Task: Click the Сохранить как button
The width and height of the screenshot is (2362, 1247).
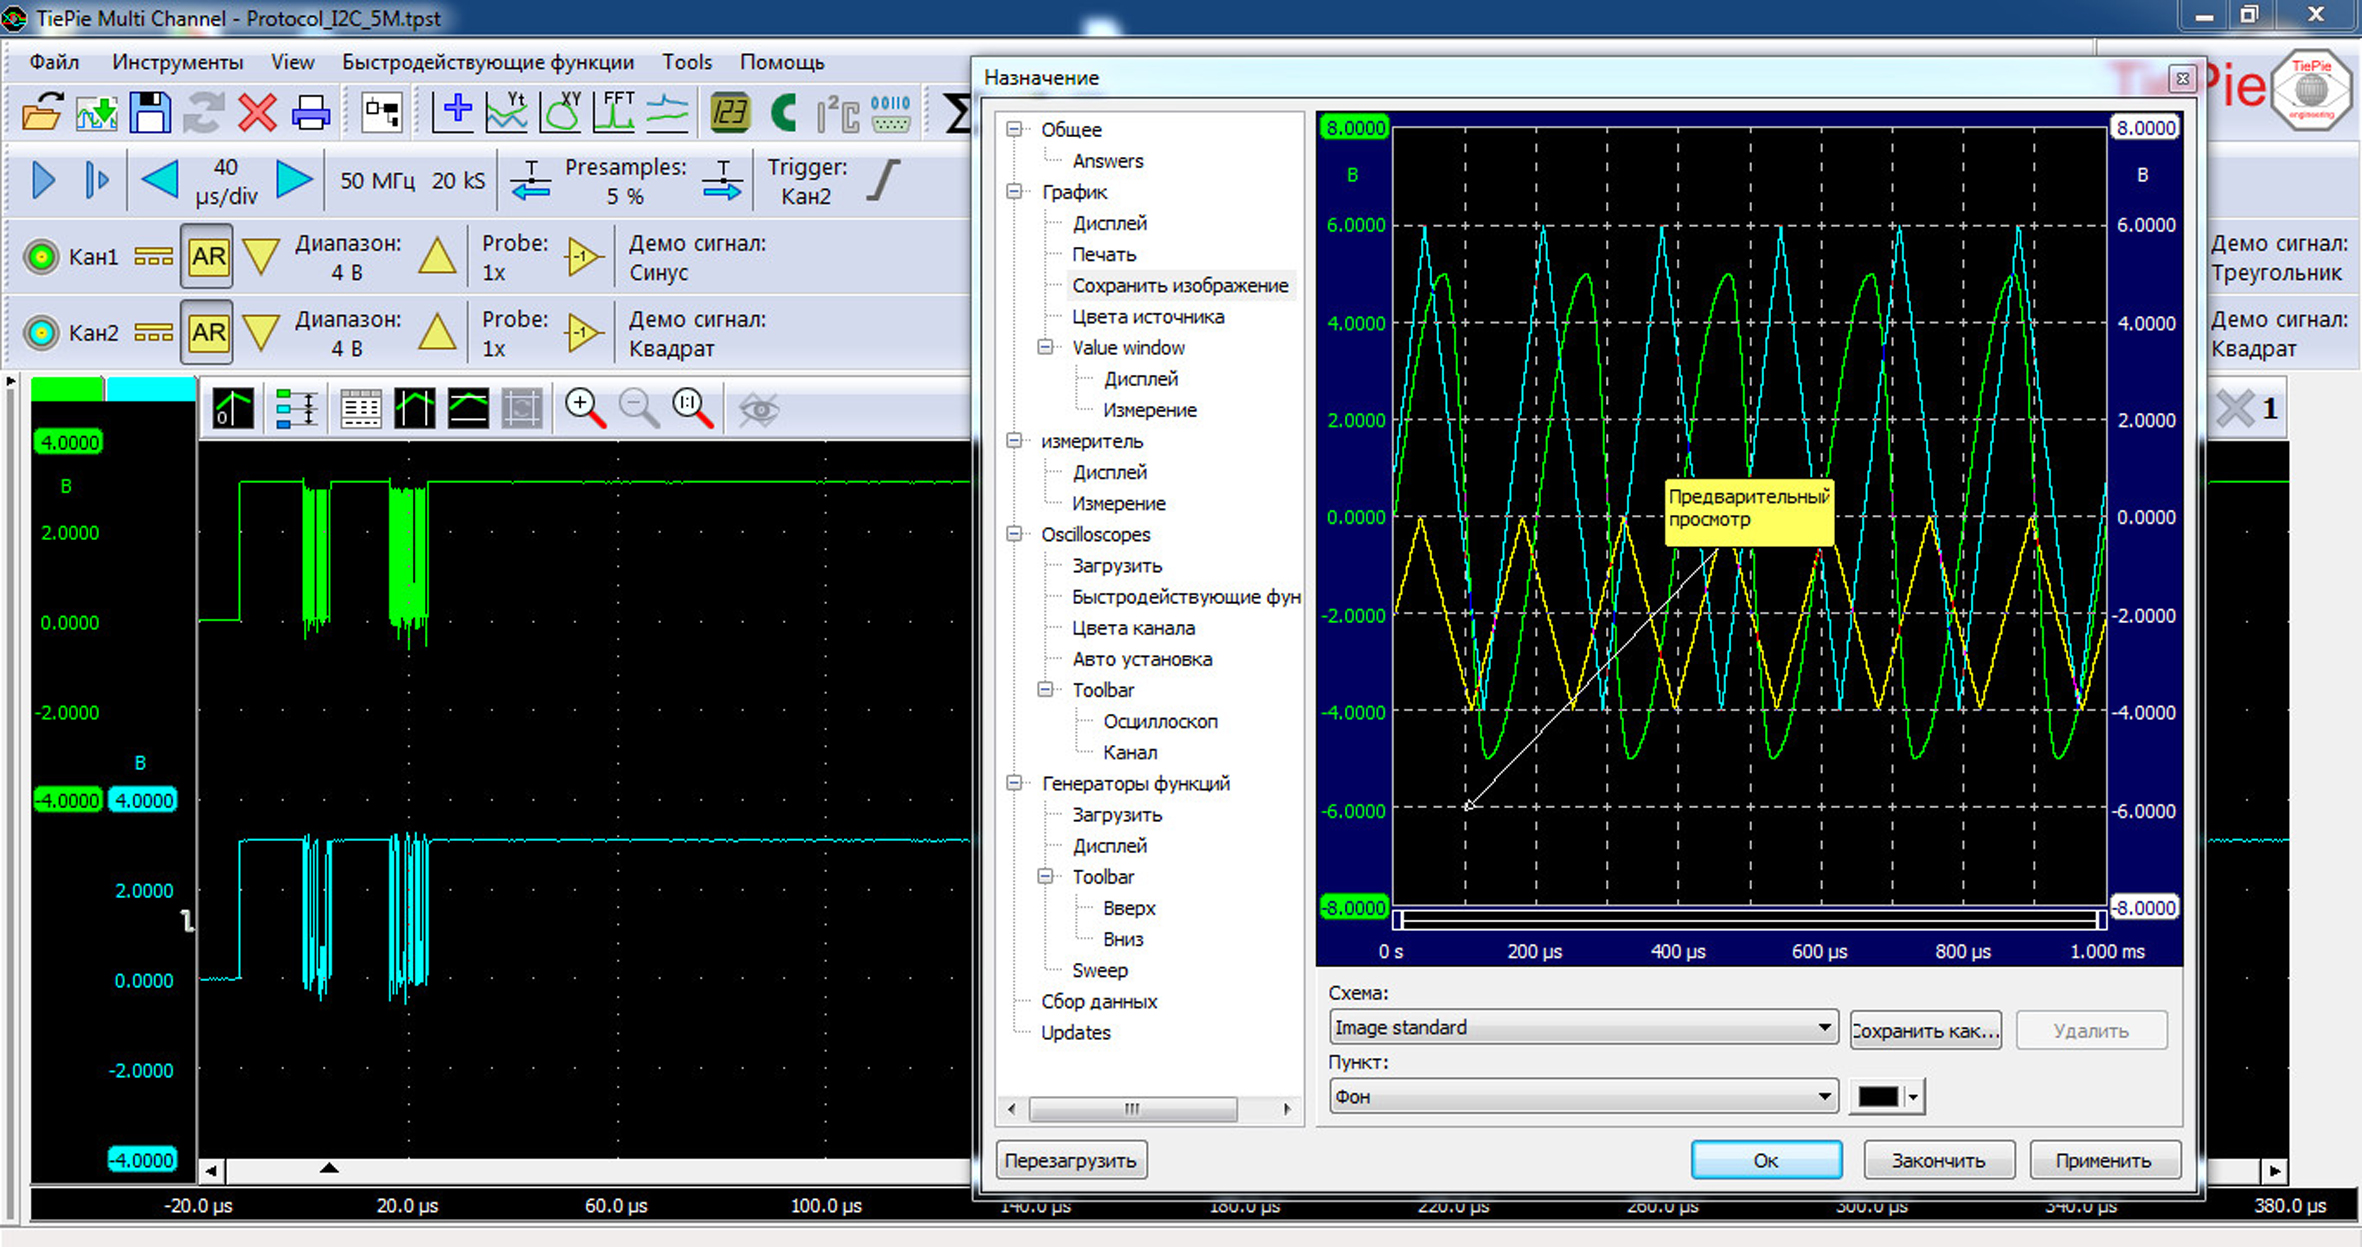Action: tap(1925, 1030)
